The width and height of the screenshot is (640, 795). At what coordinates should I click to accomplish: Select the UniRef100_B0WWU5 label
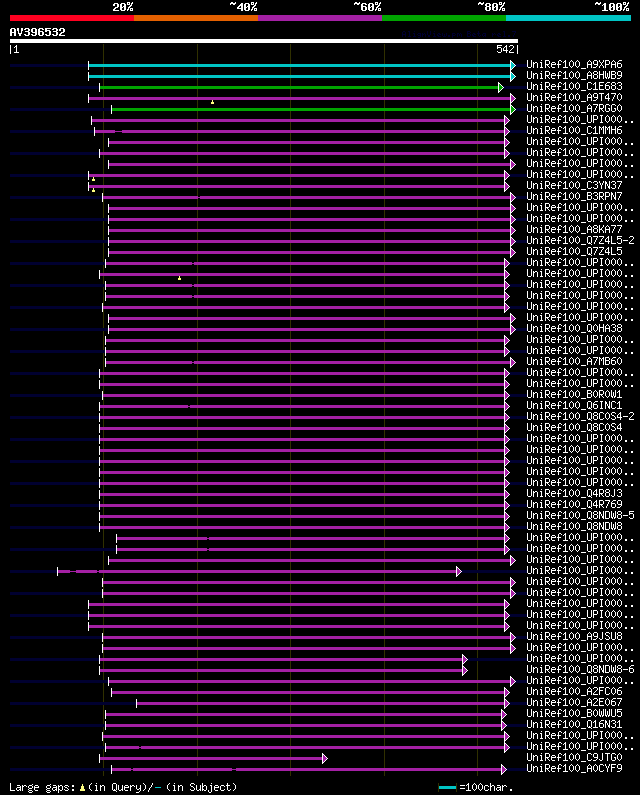(574, 713)
